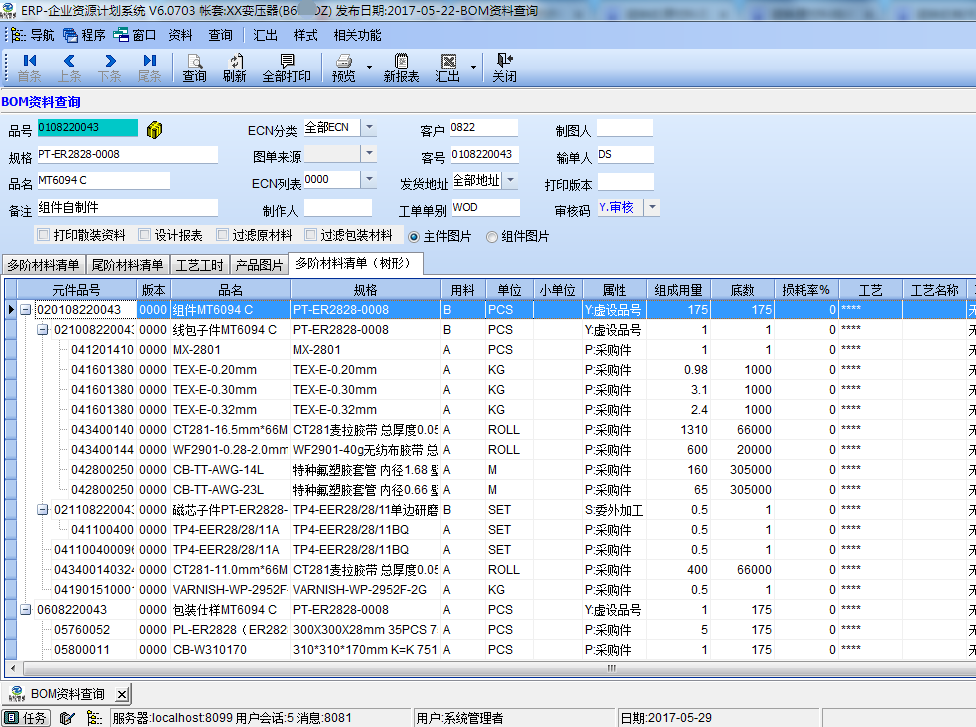Viewport: 976px width, 727px height.
Task: Click the 元件品号 column header
Action: point(77,290)
